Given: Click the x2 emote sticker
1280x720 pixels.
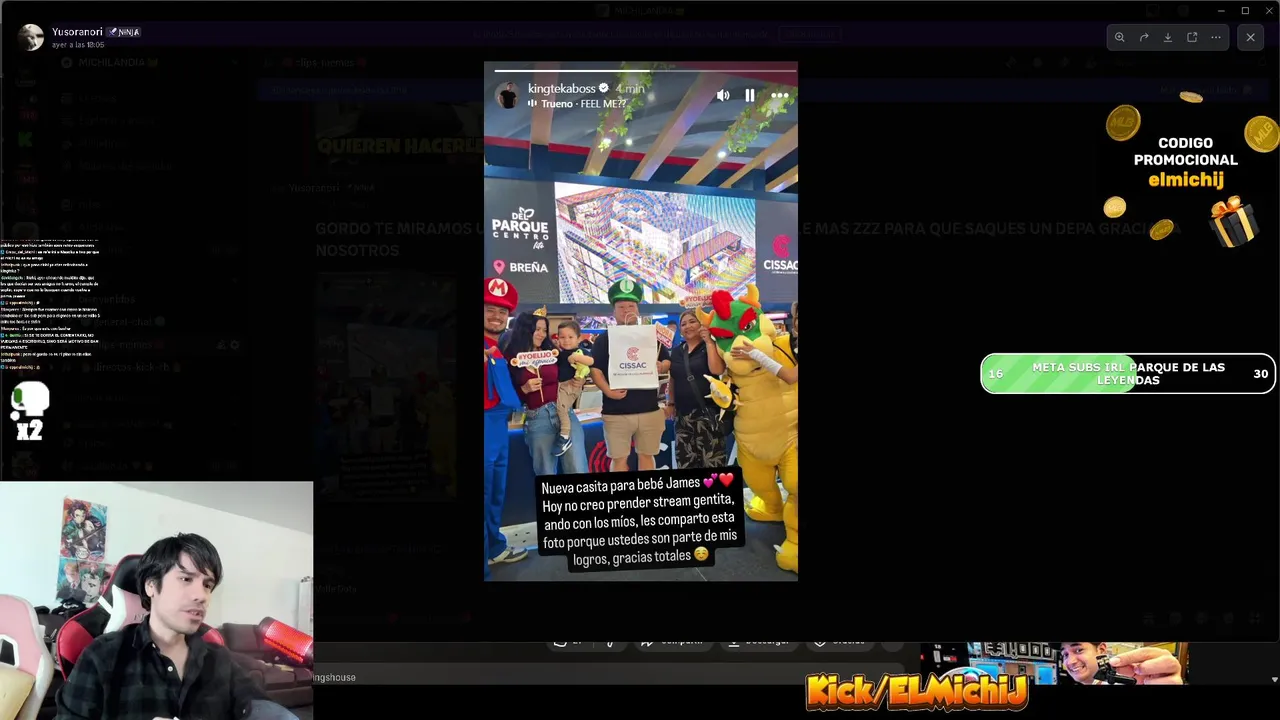Looking at the screenshot, I should 29,412.
